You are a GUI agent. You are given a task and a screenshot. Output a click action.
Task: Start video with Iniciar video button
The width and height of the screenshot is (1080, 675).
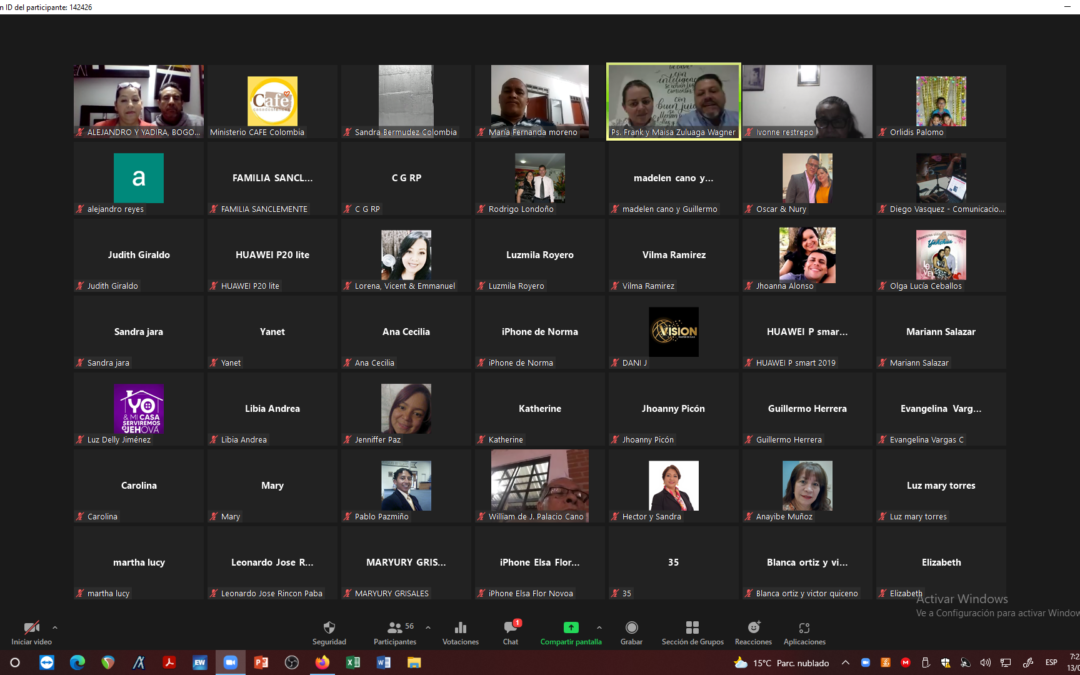(31, 631)
